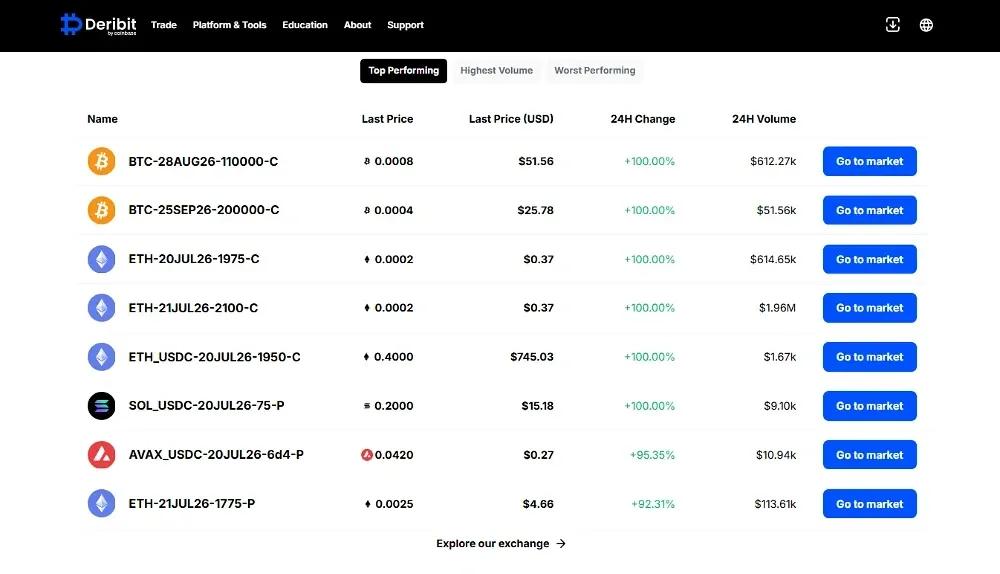1000x574 pixels.
Task: Click the Deribit logo
Action: tap(98, 25)
